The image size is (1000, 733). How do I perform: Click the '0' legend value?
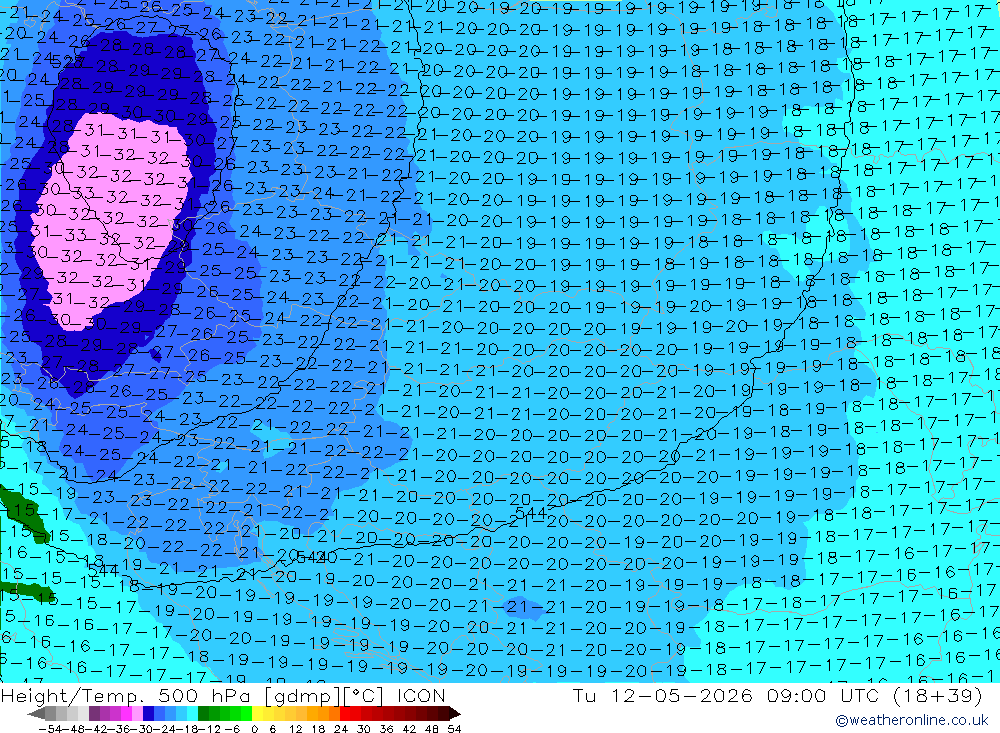[x=254, y=729]
